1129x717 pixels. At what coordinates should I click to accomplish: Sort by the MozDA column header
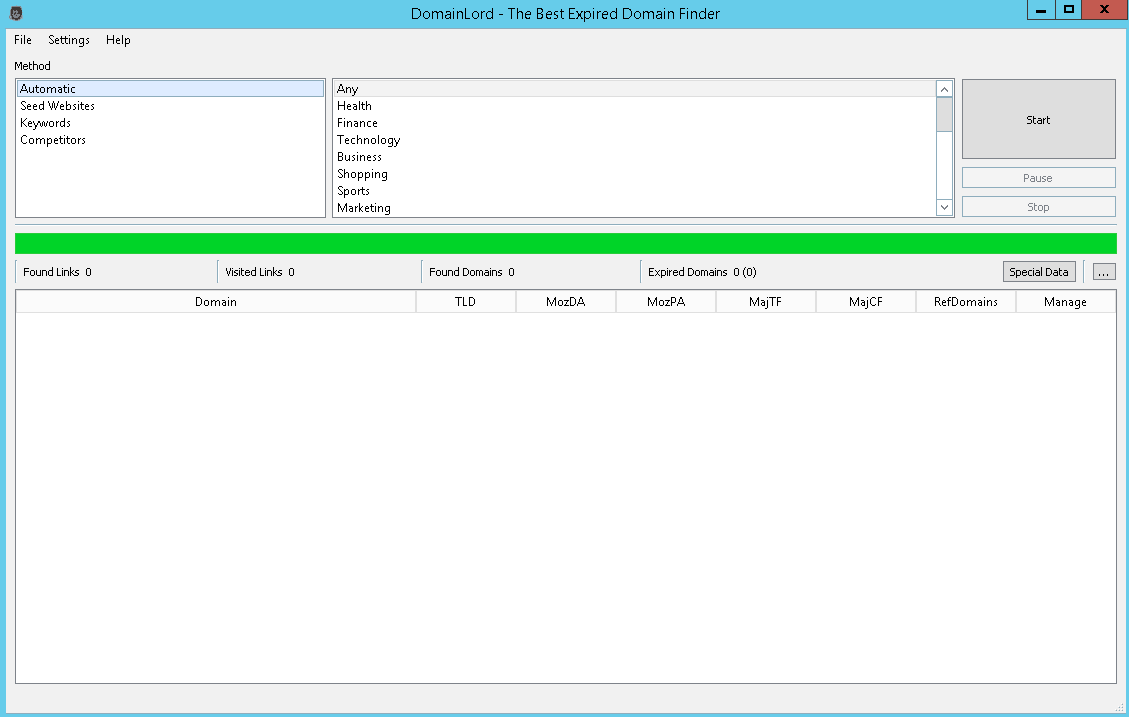566,302
